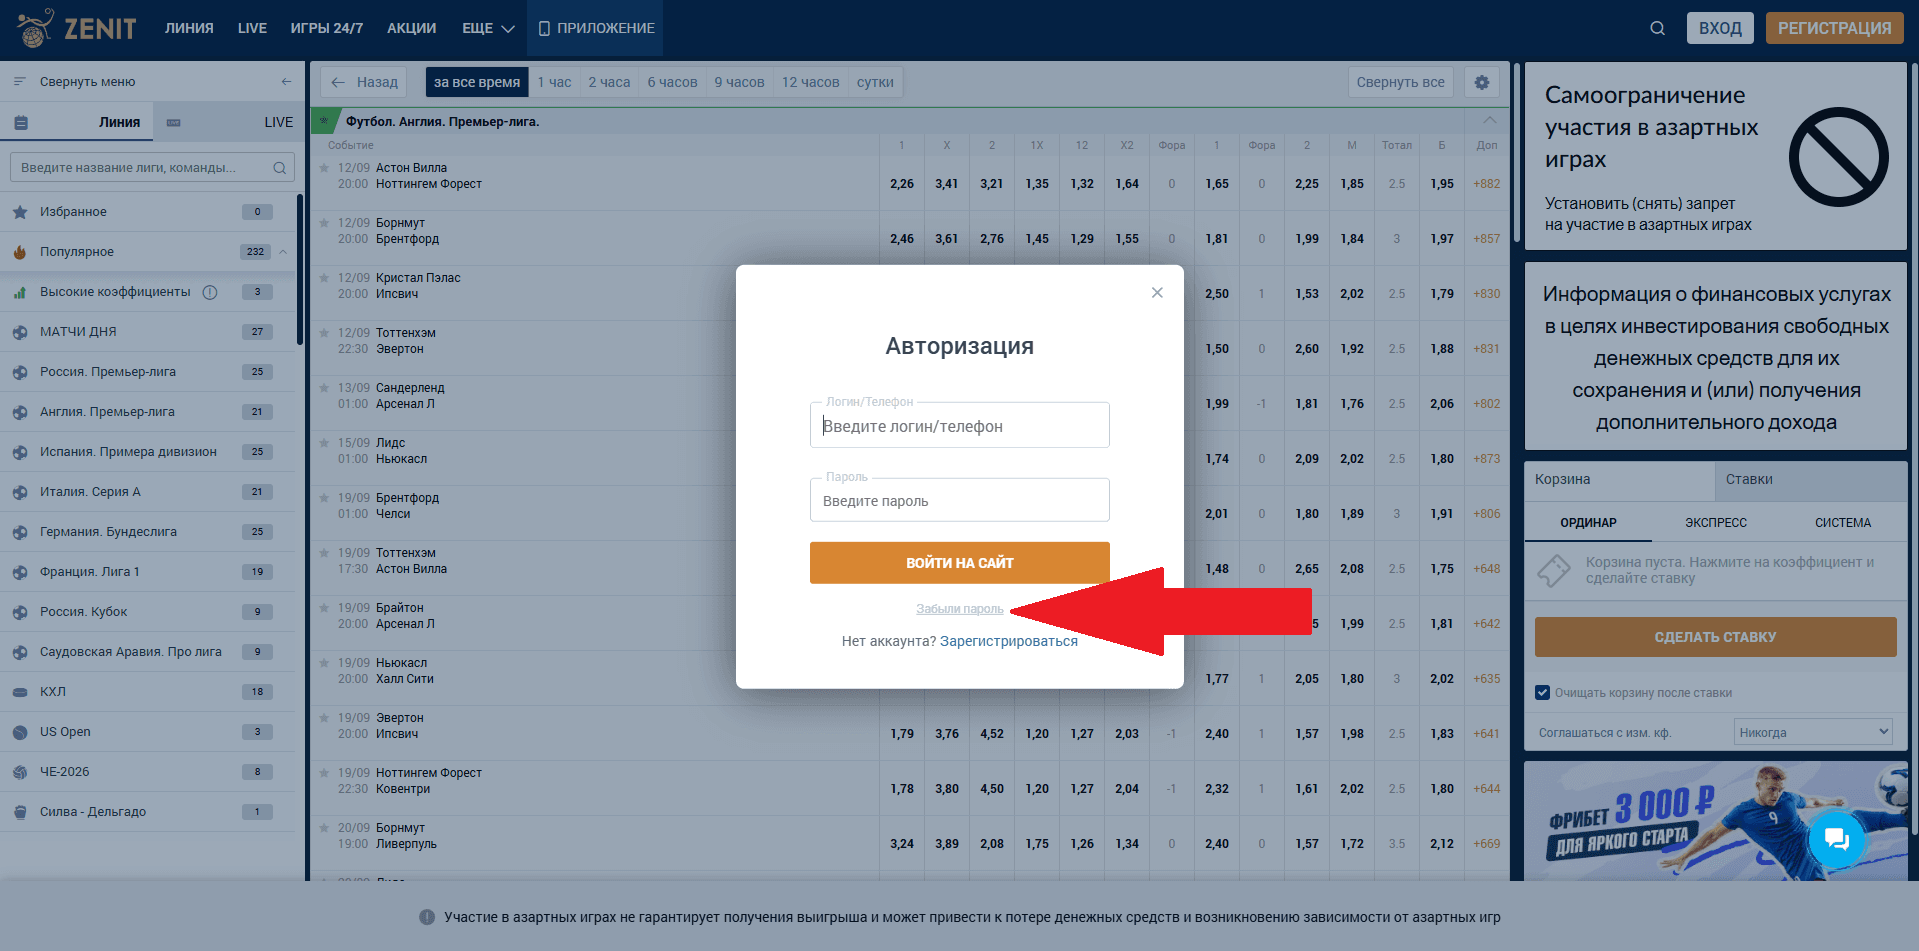Switch to the LIVE sidebar tab
1919x951 pixels.
pos(229,122)
